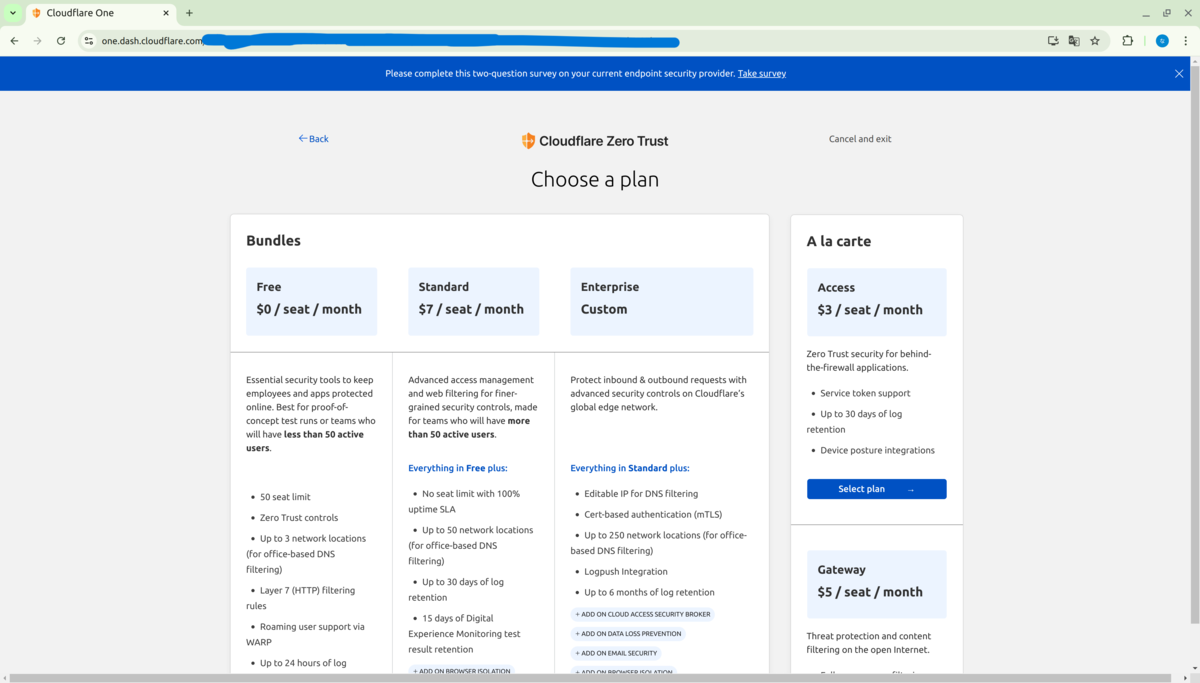Screen dimensions: 1200x683
Task: Click the Gateway $5 a la carte card
Action: (876, 584)
